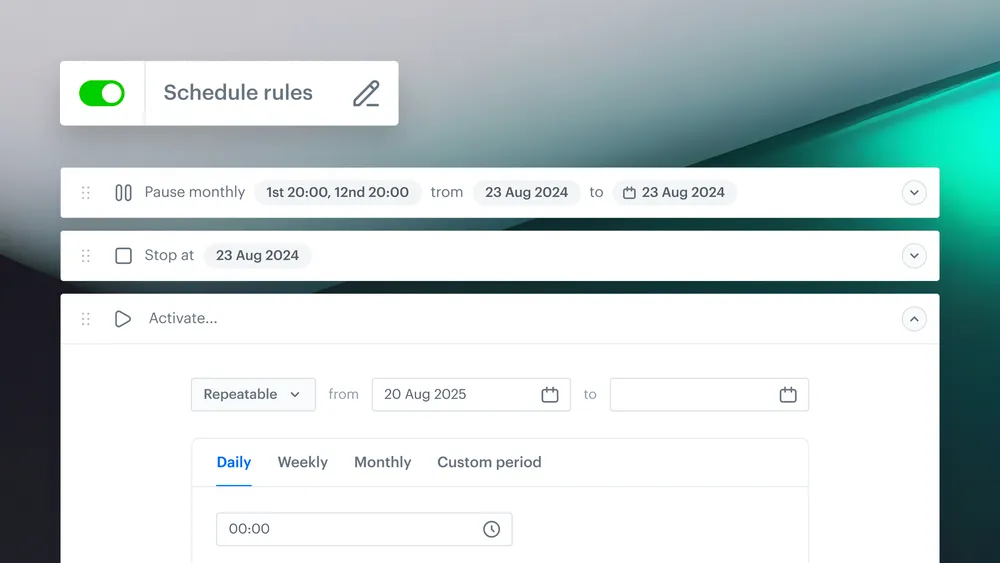Open the clock icon time picker

pos(491,529)
